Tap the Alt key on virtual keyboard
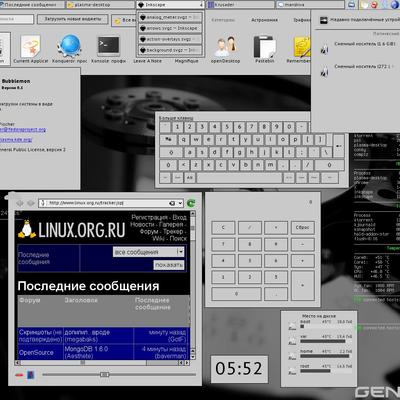 pos(190,178)
